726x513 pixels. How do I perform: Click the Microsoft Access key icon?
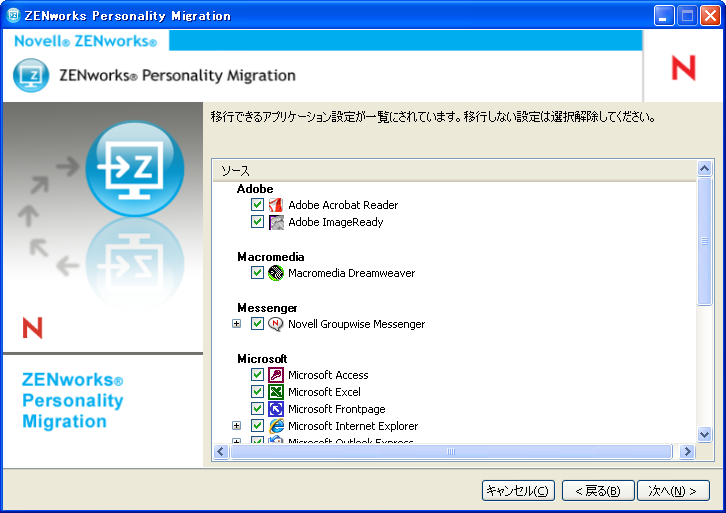(x=276, y=375)
